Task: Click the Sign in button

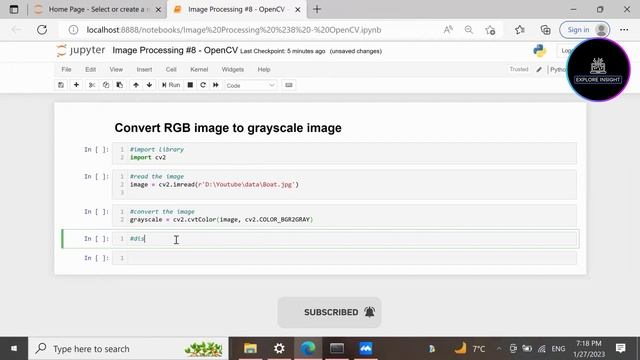Action: pos(584,29)
